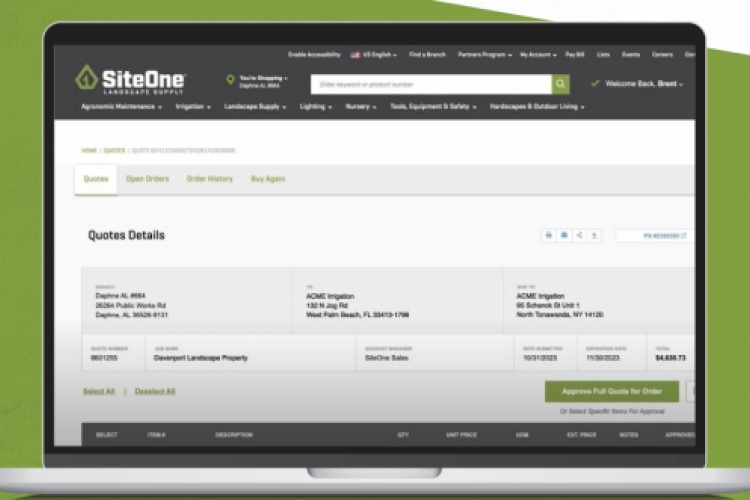Click the download quote icon
The height and width of the screenshot is (500, 750).
point(595,235)
